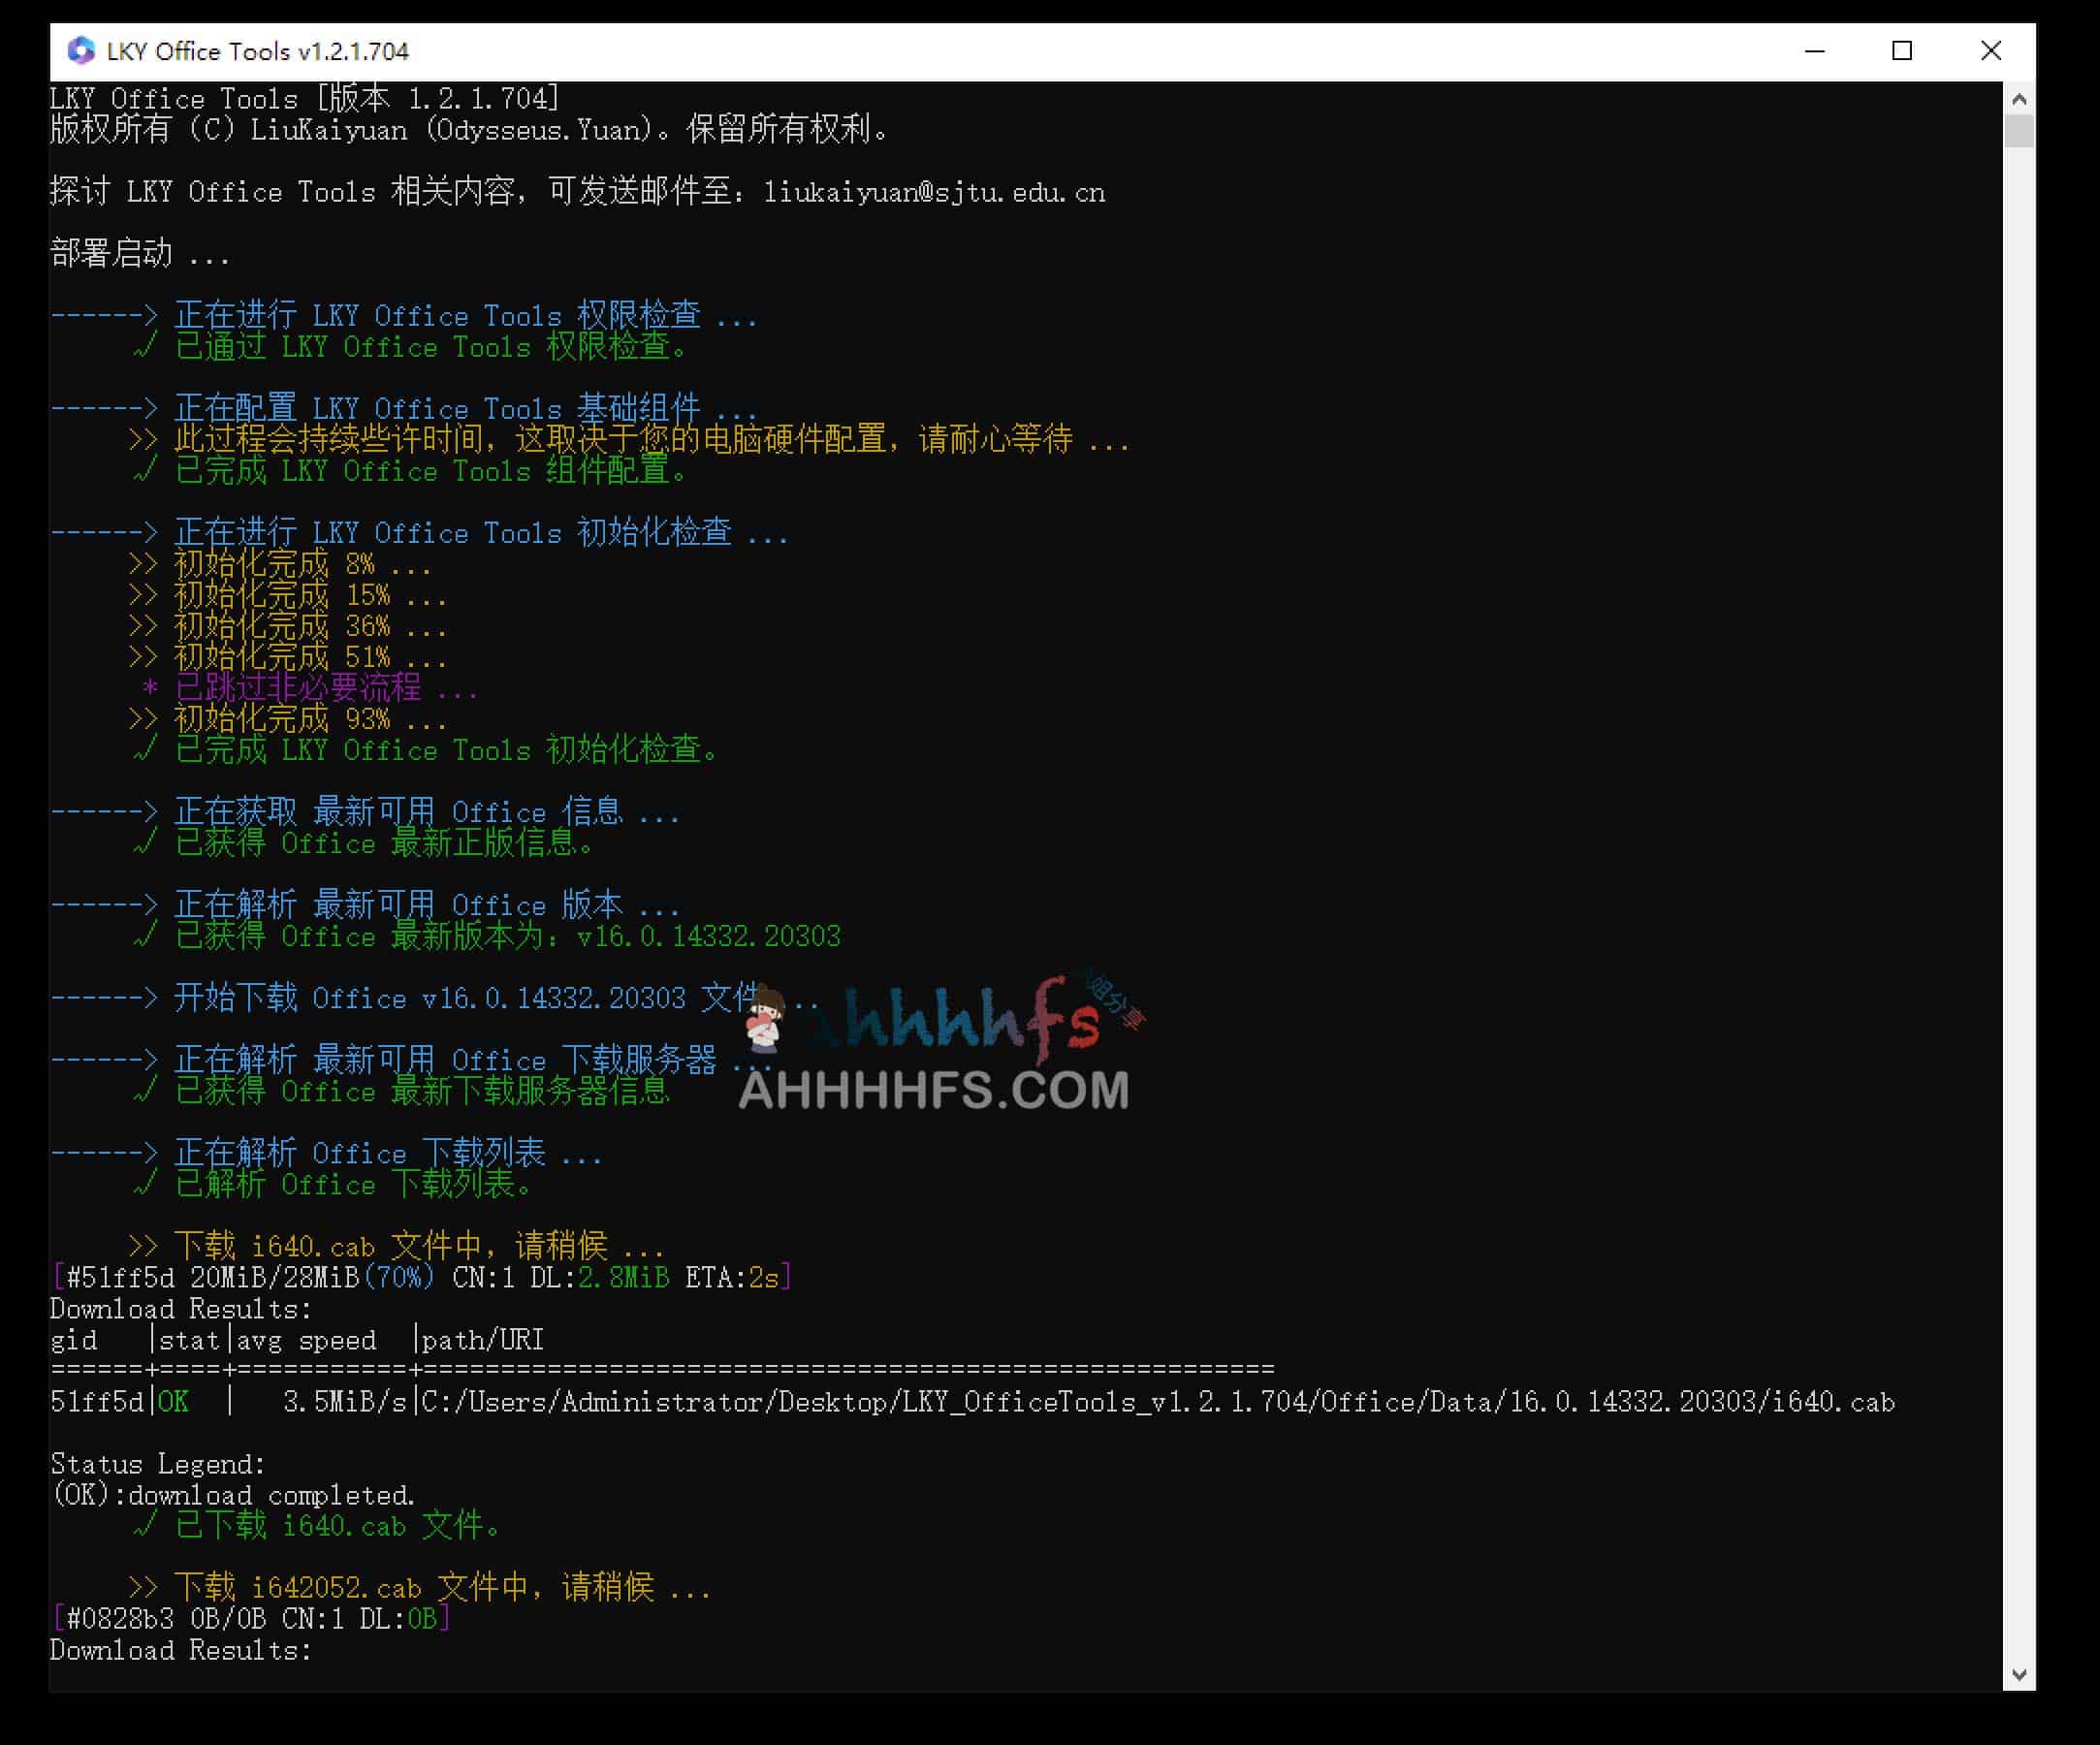2100x1745 pixels.
Task: Click the i640.cab download path text
Action: (1150, 1403)
